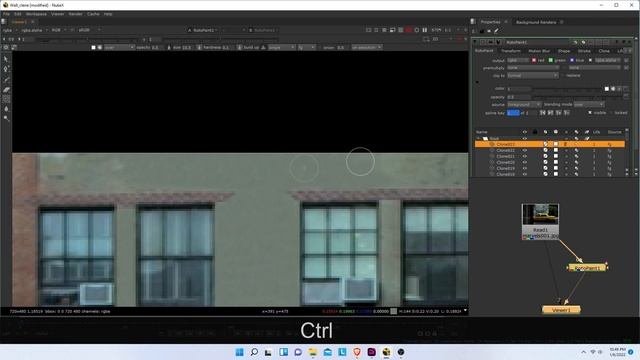The height and width of the screenshot is (360, 640).
Task: Toggle the locked checkbox
Action: click(x=611, y=113)
